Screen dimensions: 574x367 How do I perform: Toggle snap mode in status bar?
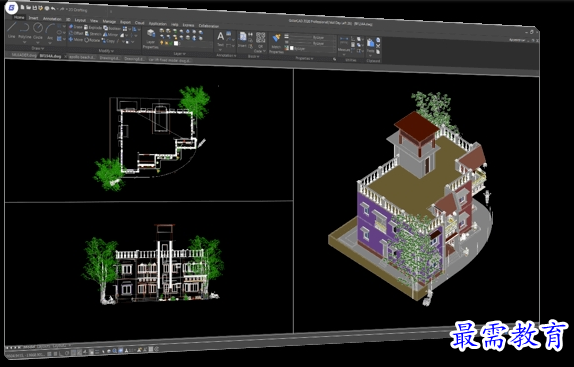pyautogui.click(x=49, y=354)
